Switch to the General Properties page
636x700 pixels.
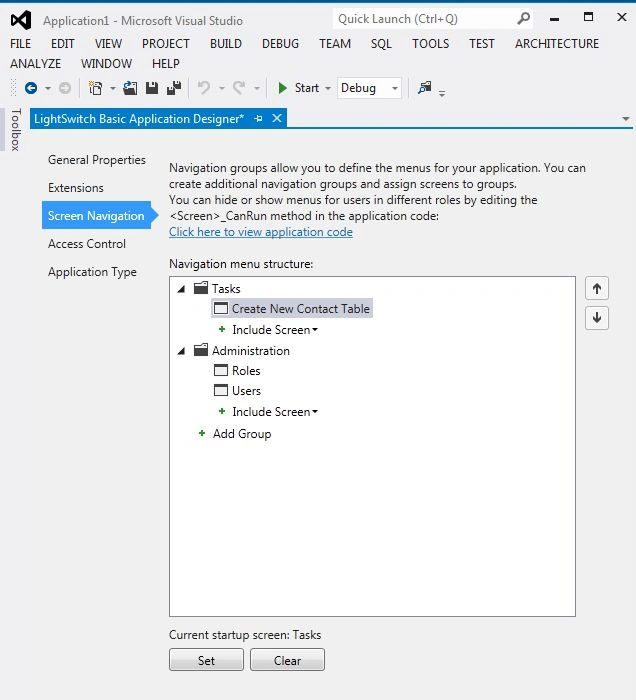(97, 160)
